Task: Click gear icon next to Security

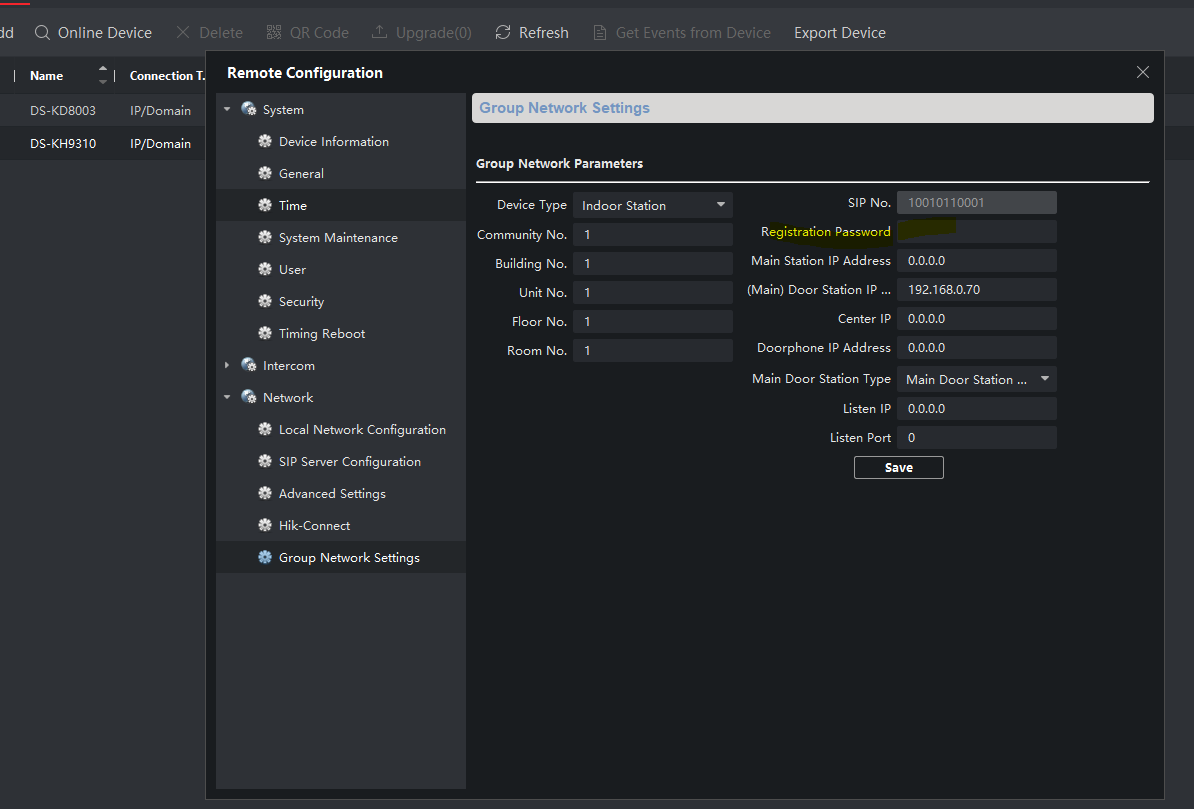Action: pyautogui.click(x=265, y=302)
